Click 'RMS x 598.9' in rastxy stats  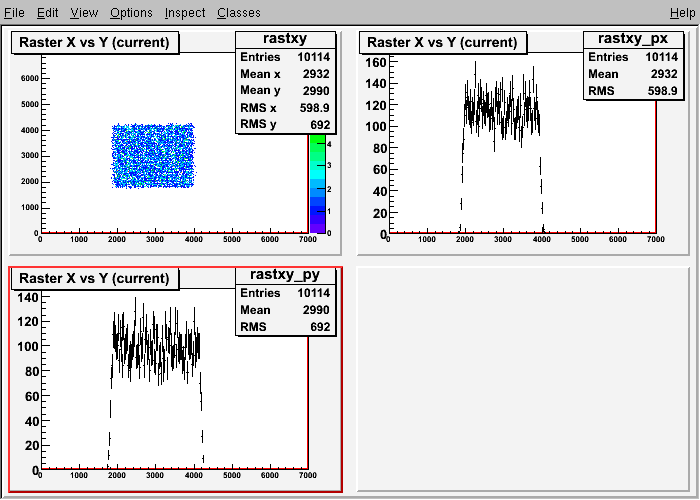pos(285,108)
